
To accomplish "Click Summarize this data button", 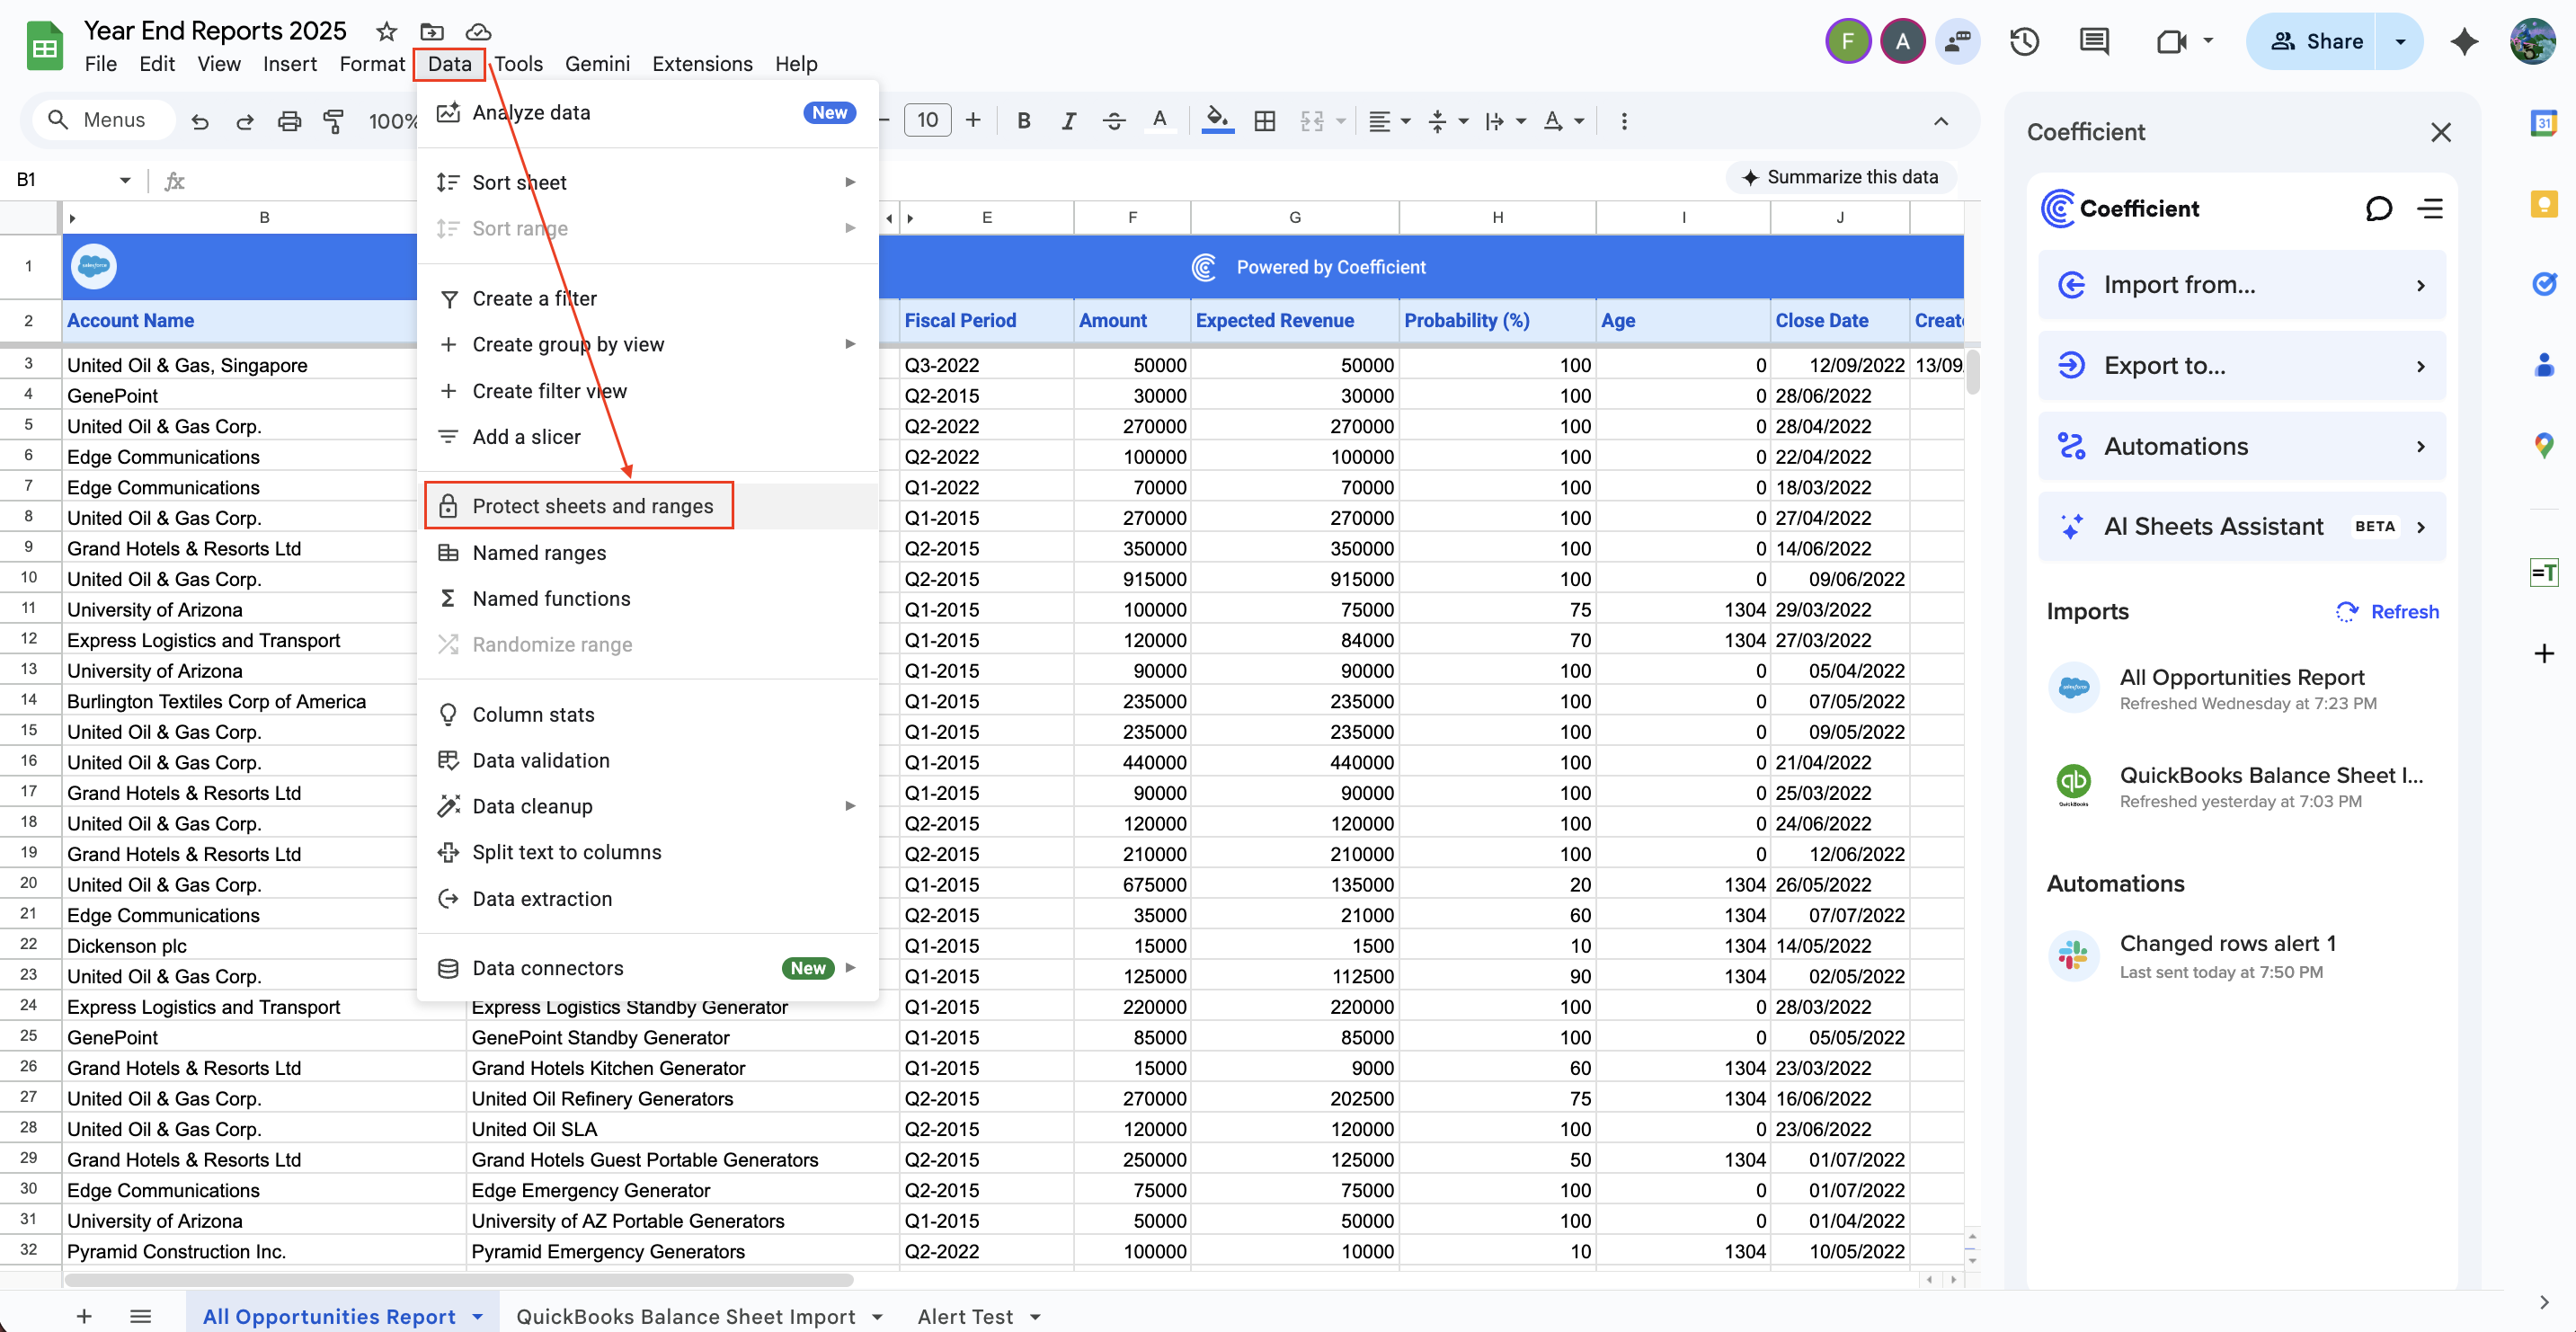I will 1840,177.
